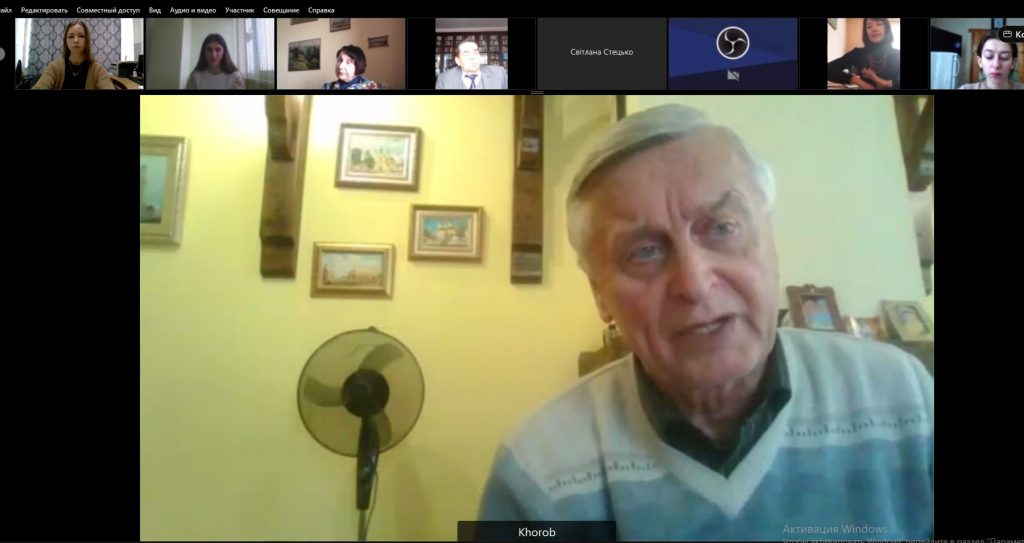Select thumbnail of man in suit with bookshelf
The height and width of the screenshot is (543, 1024).
(x=472, y=54)
